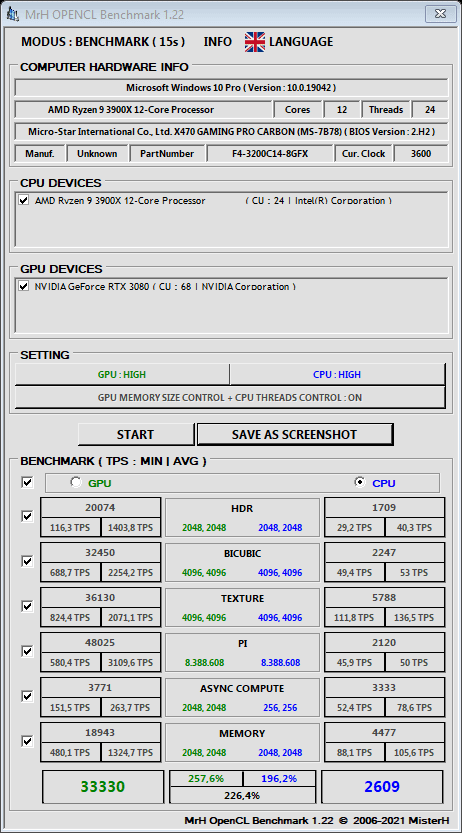
Task: Click the 256, 256 ASYNC COMPUTE CPU size
Action: 280,708
